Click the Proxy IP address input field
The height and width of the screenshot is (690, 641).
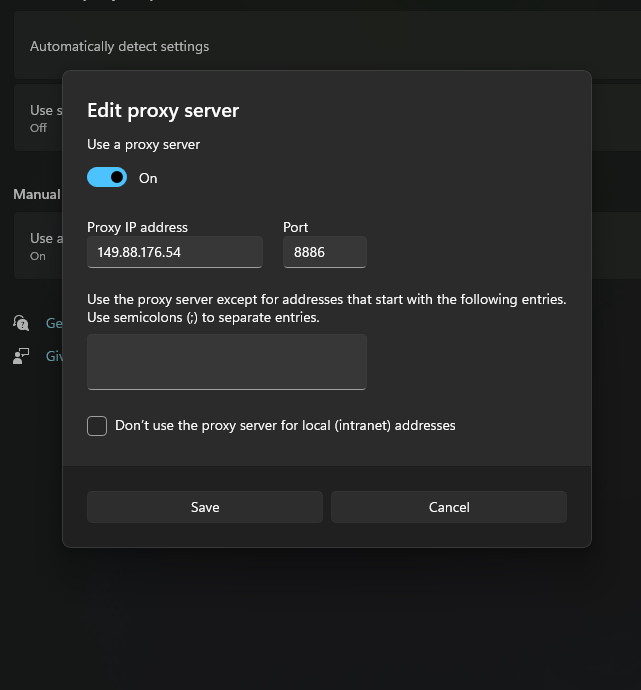coord(174,252)
